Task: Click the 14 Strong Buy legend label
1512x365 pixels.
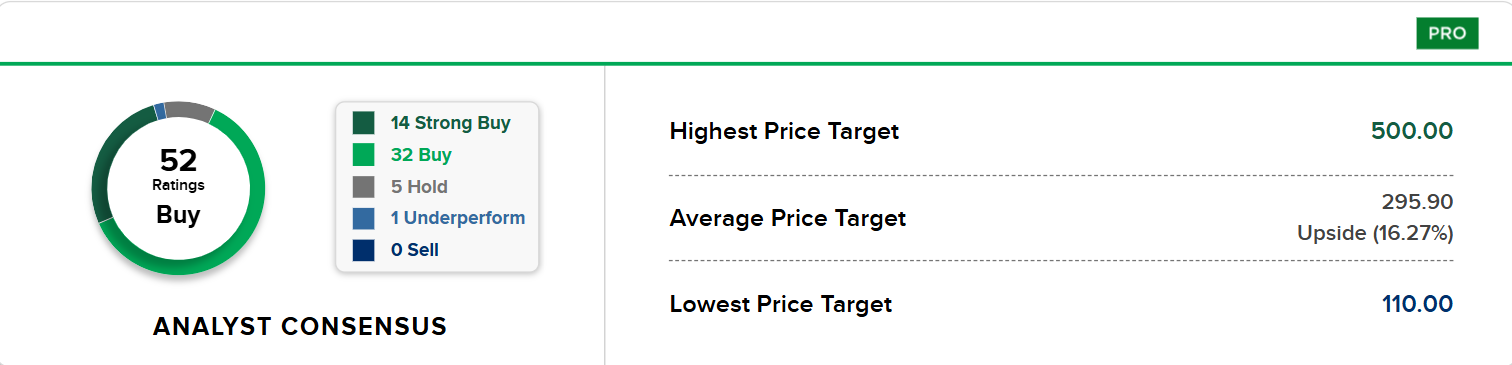Action: pos(450,123)
